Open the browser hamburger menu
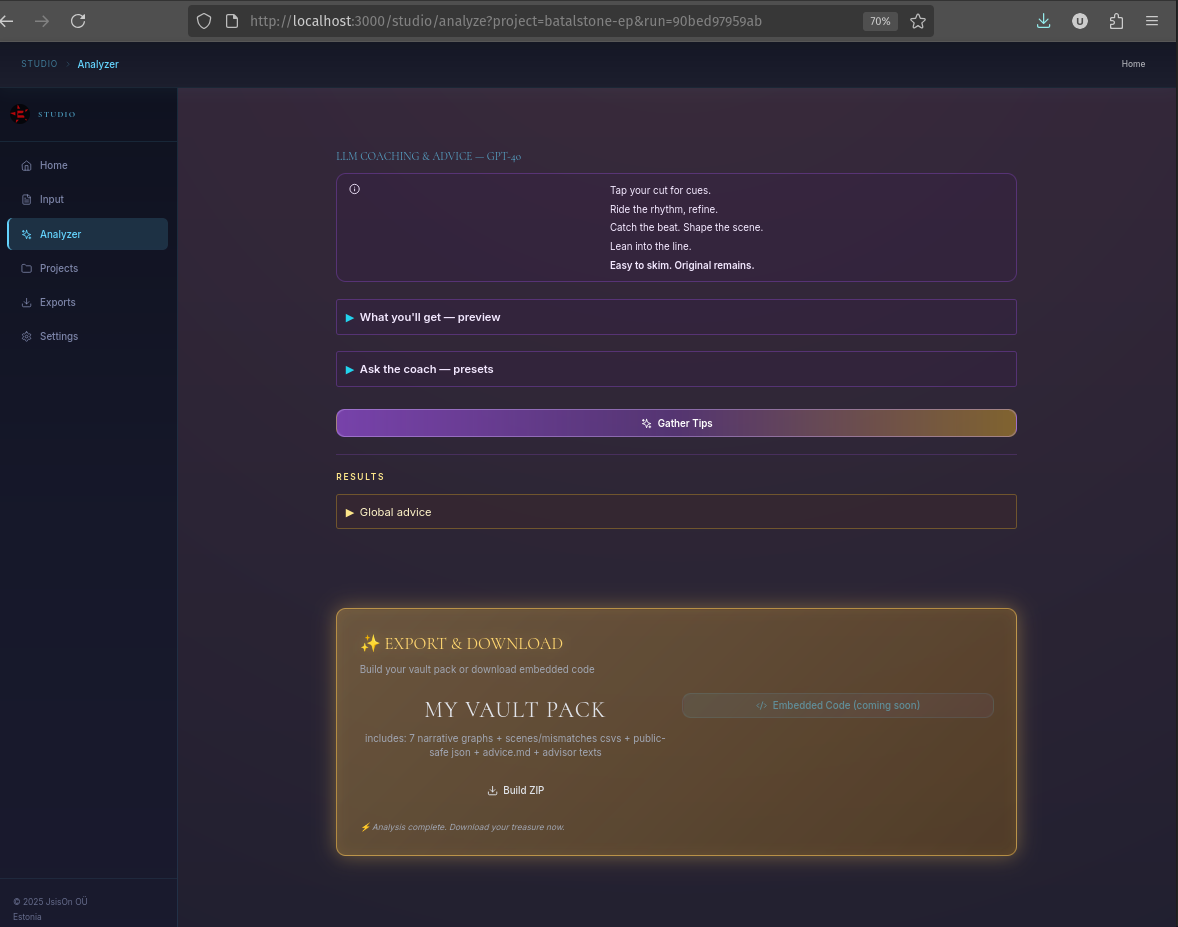Image resolution: width=1178 pixels, height=927 pixels. point(1152,20)
